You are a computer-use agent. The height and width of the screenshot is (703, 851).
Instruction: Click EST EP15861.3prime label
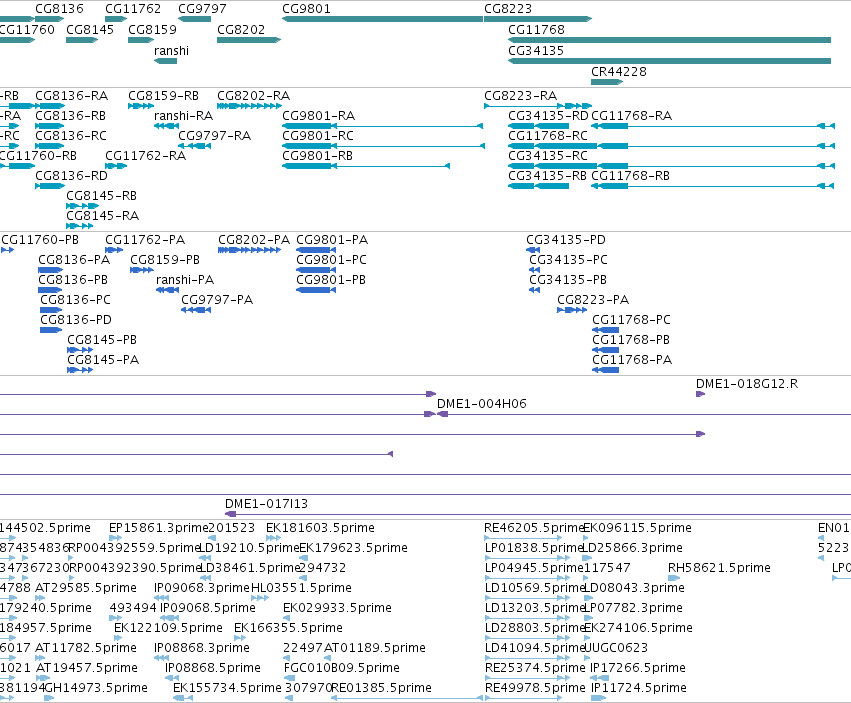[159, 528]
